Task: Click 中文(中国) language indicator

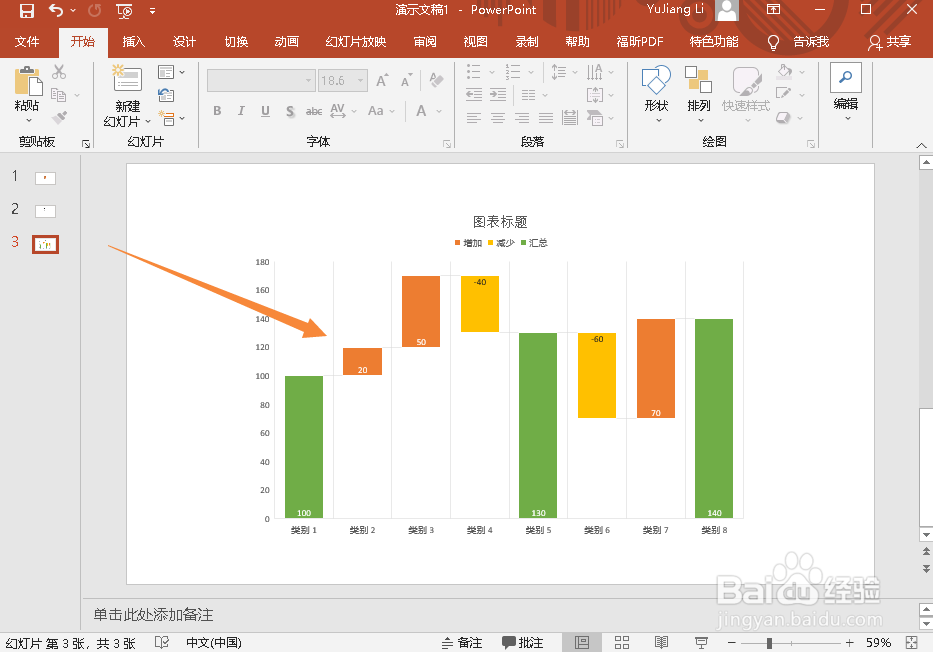Action: [x=214, y=642]
